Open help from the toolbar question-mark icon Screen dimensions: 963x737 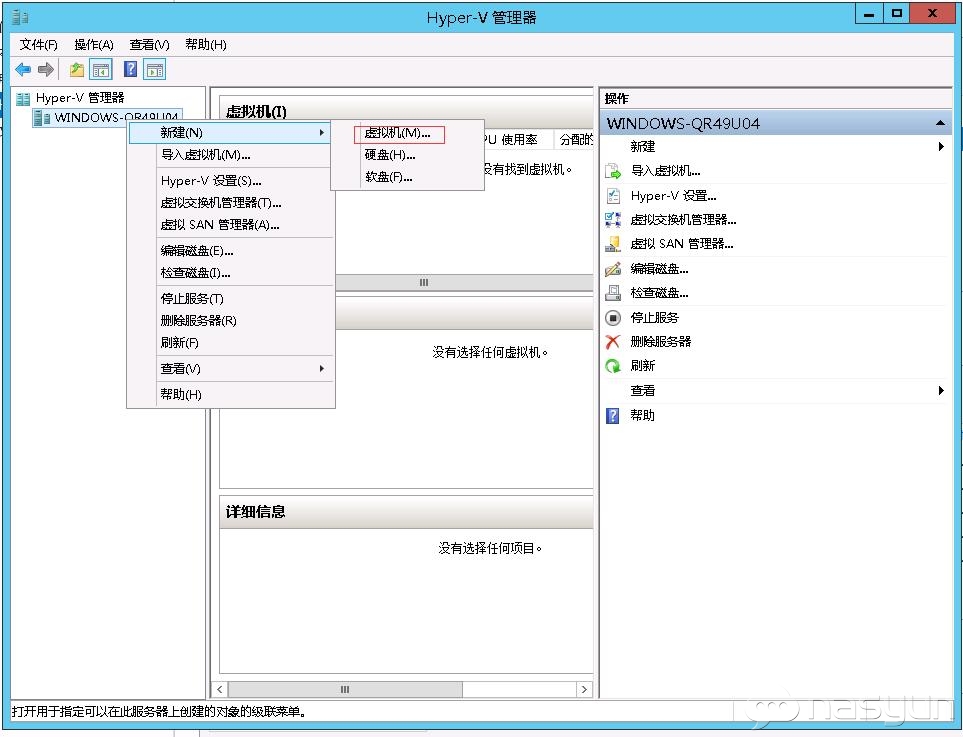tap(131, 69)
